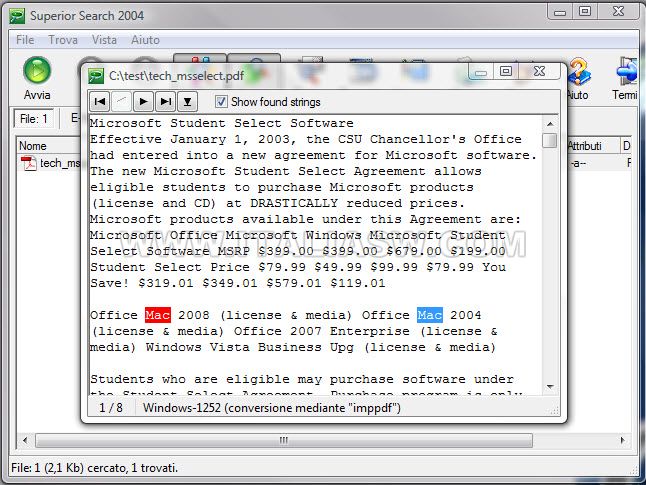Screen dimensions: 646x485
Task: Jump to last found string button
Action: click(x=166, y=101)
